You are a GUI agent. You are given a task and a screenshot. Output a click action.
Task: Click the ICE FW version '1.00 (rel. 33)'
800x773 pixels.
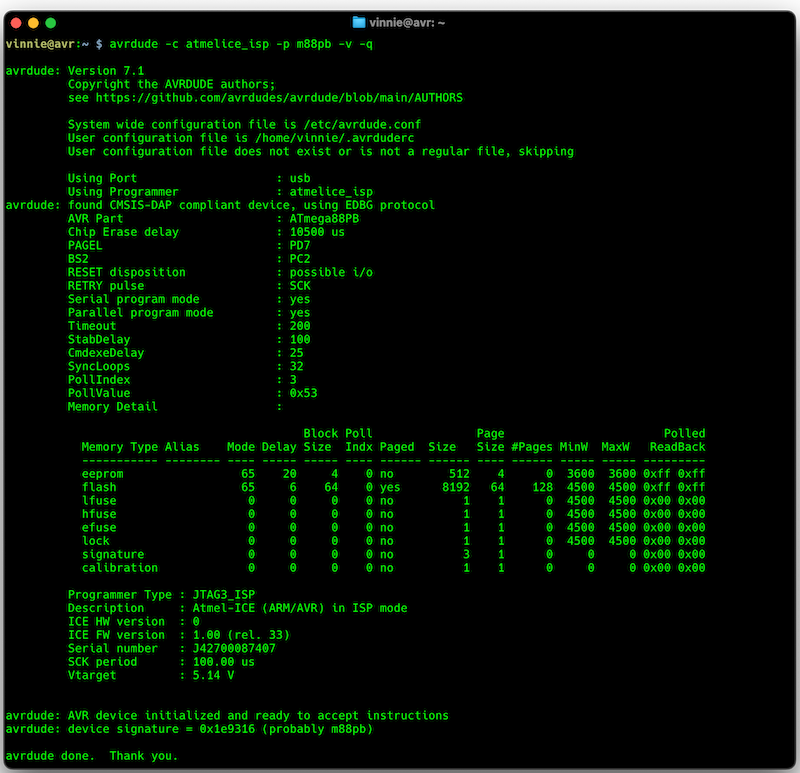[x=241, y=635]
